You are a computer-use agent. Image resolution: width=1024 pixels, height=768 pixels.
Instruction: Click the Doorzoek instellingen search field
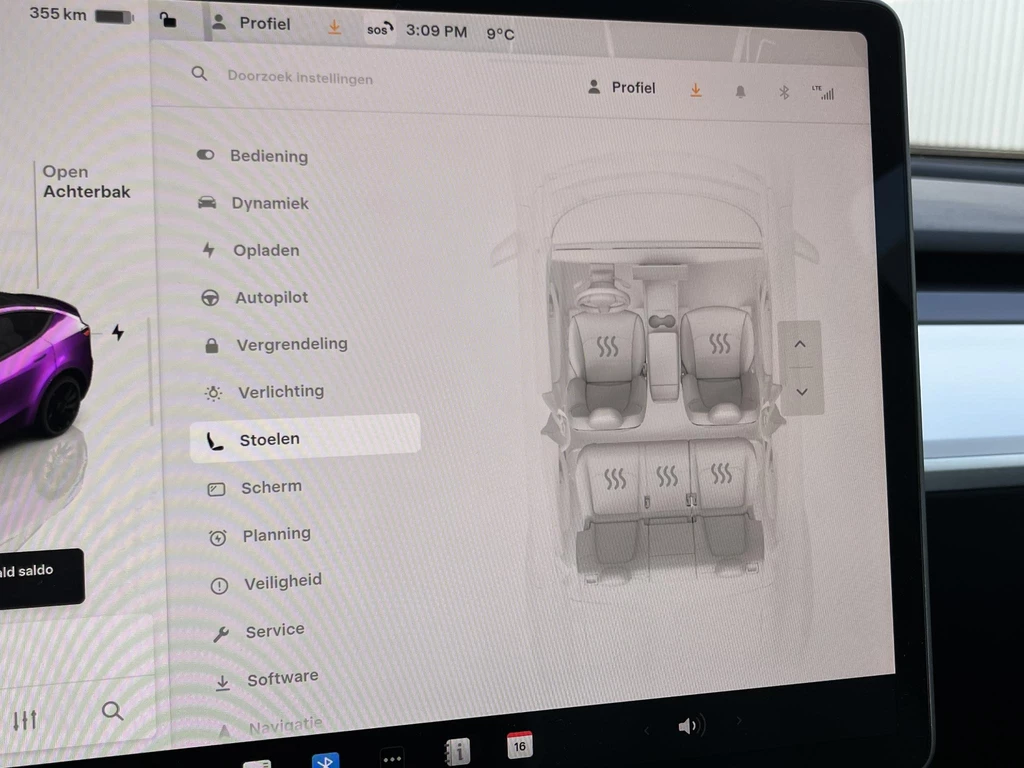pyautogui.click(x=300, y=77)
